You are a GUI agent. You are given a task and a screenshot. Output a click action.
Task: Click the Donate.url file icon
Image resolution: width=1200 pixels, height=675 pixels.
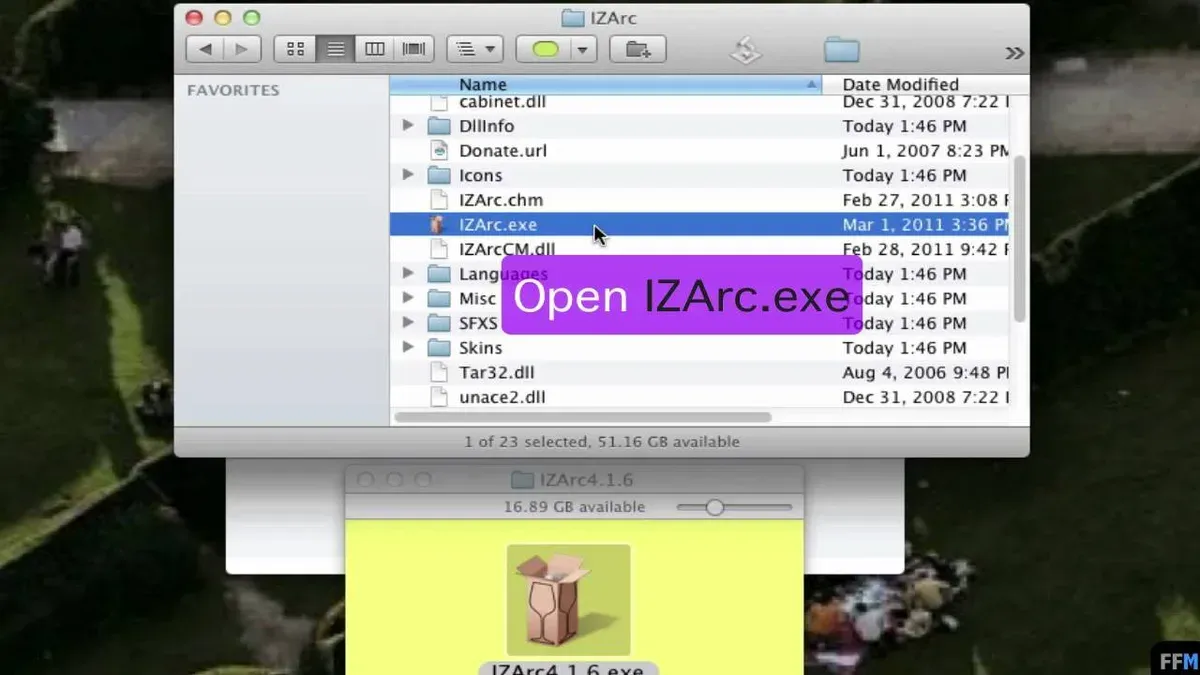pyautogui.click(x=439, y=151)
